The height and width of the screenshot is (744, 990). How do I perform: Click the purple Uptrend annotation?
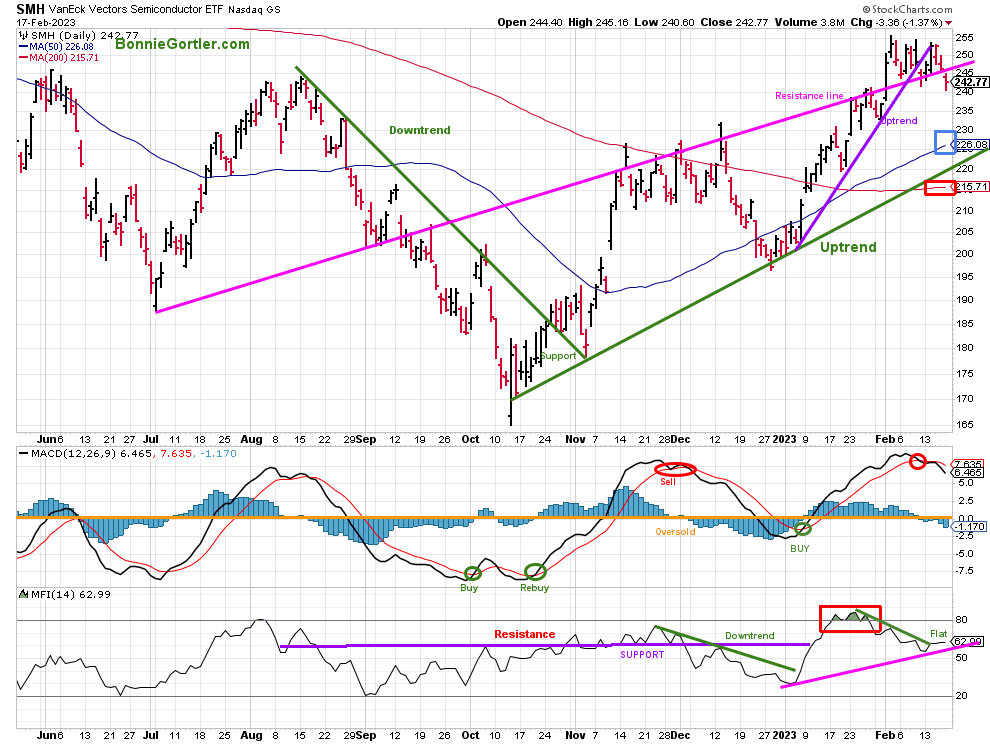coord(898,121)
